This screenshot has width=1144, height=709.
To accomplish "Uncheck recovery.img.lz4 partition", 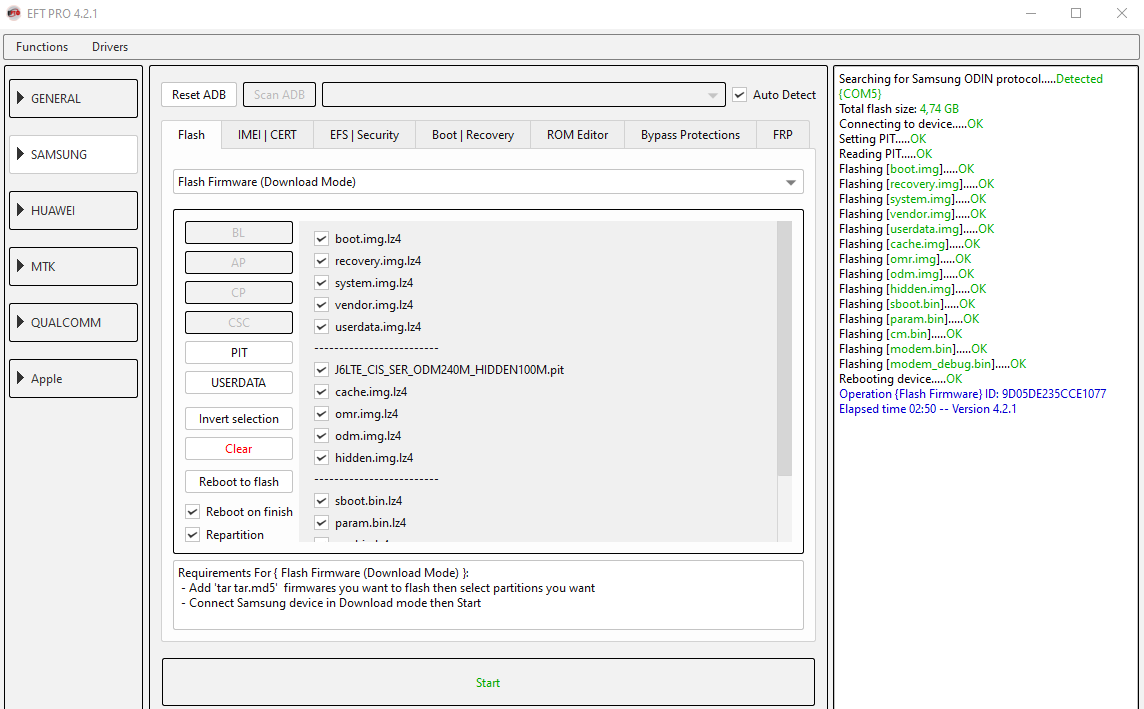I will 321,260.
